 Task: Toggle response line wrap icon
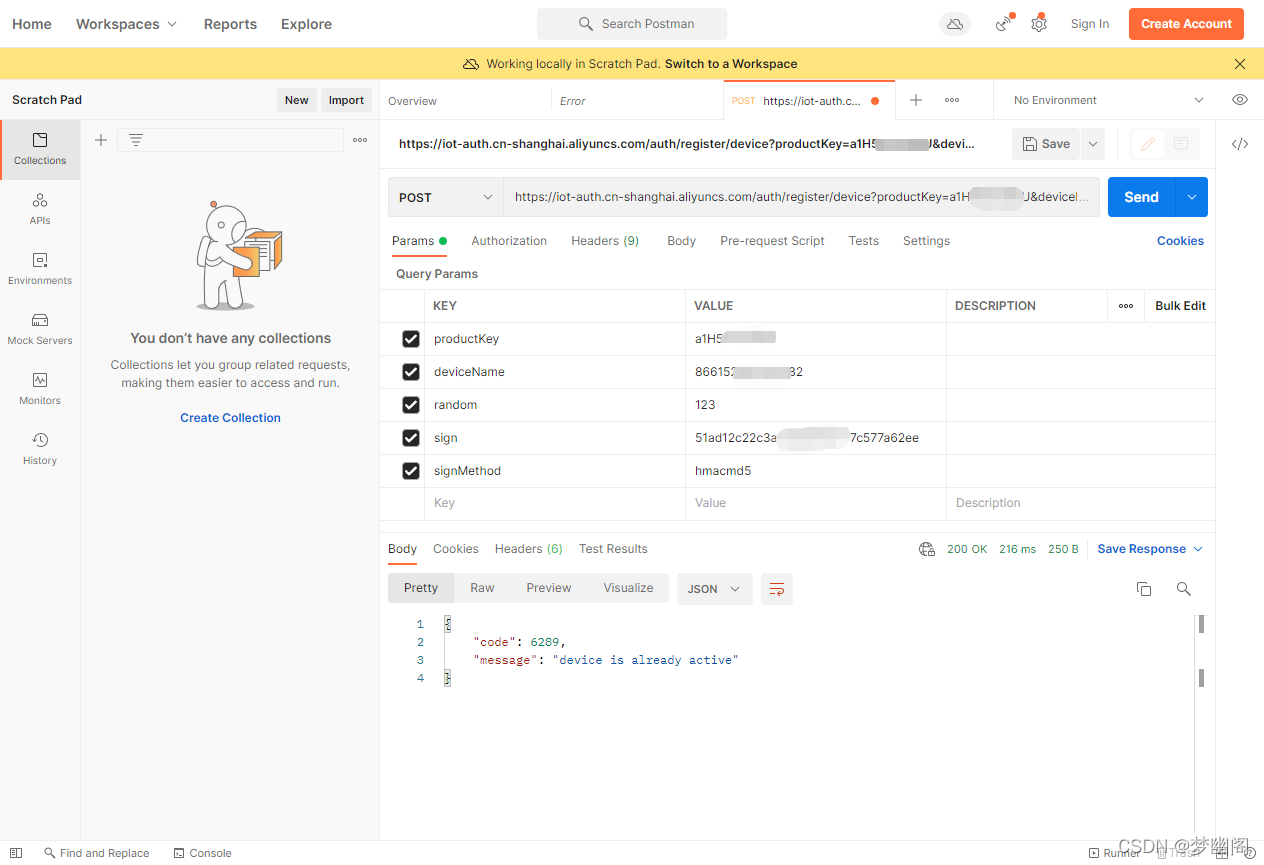pyautogui.click(x=777, y=589)
